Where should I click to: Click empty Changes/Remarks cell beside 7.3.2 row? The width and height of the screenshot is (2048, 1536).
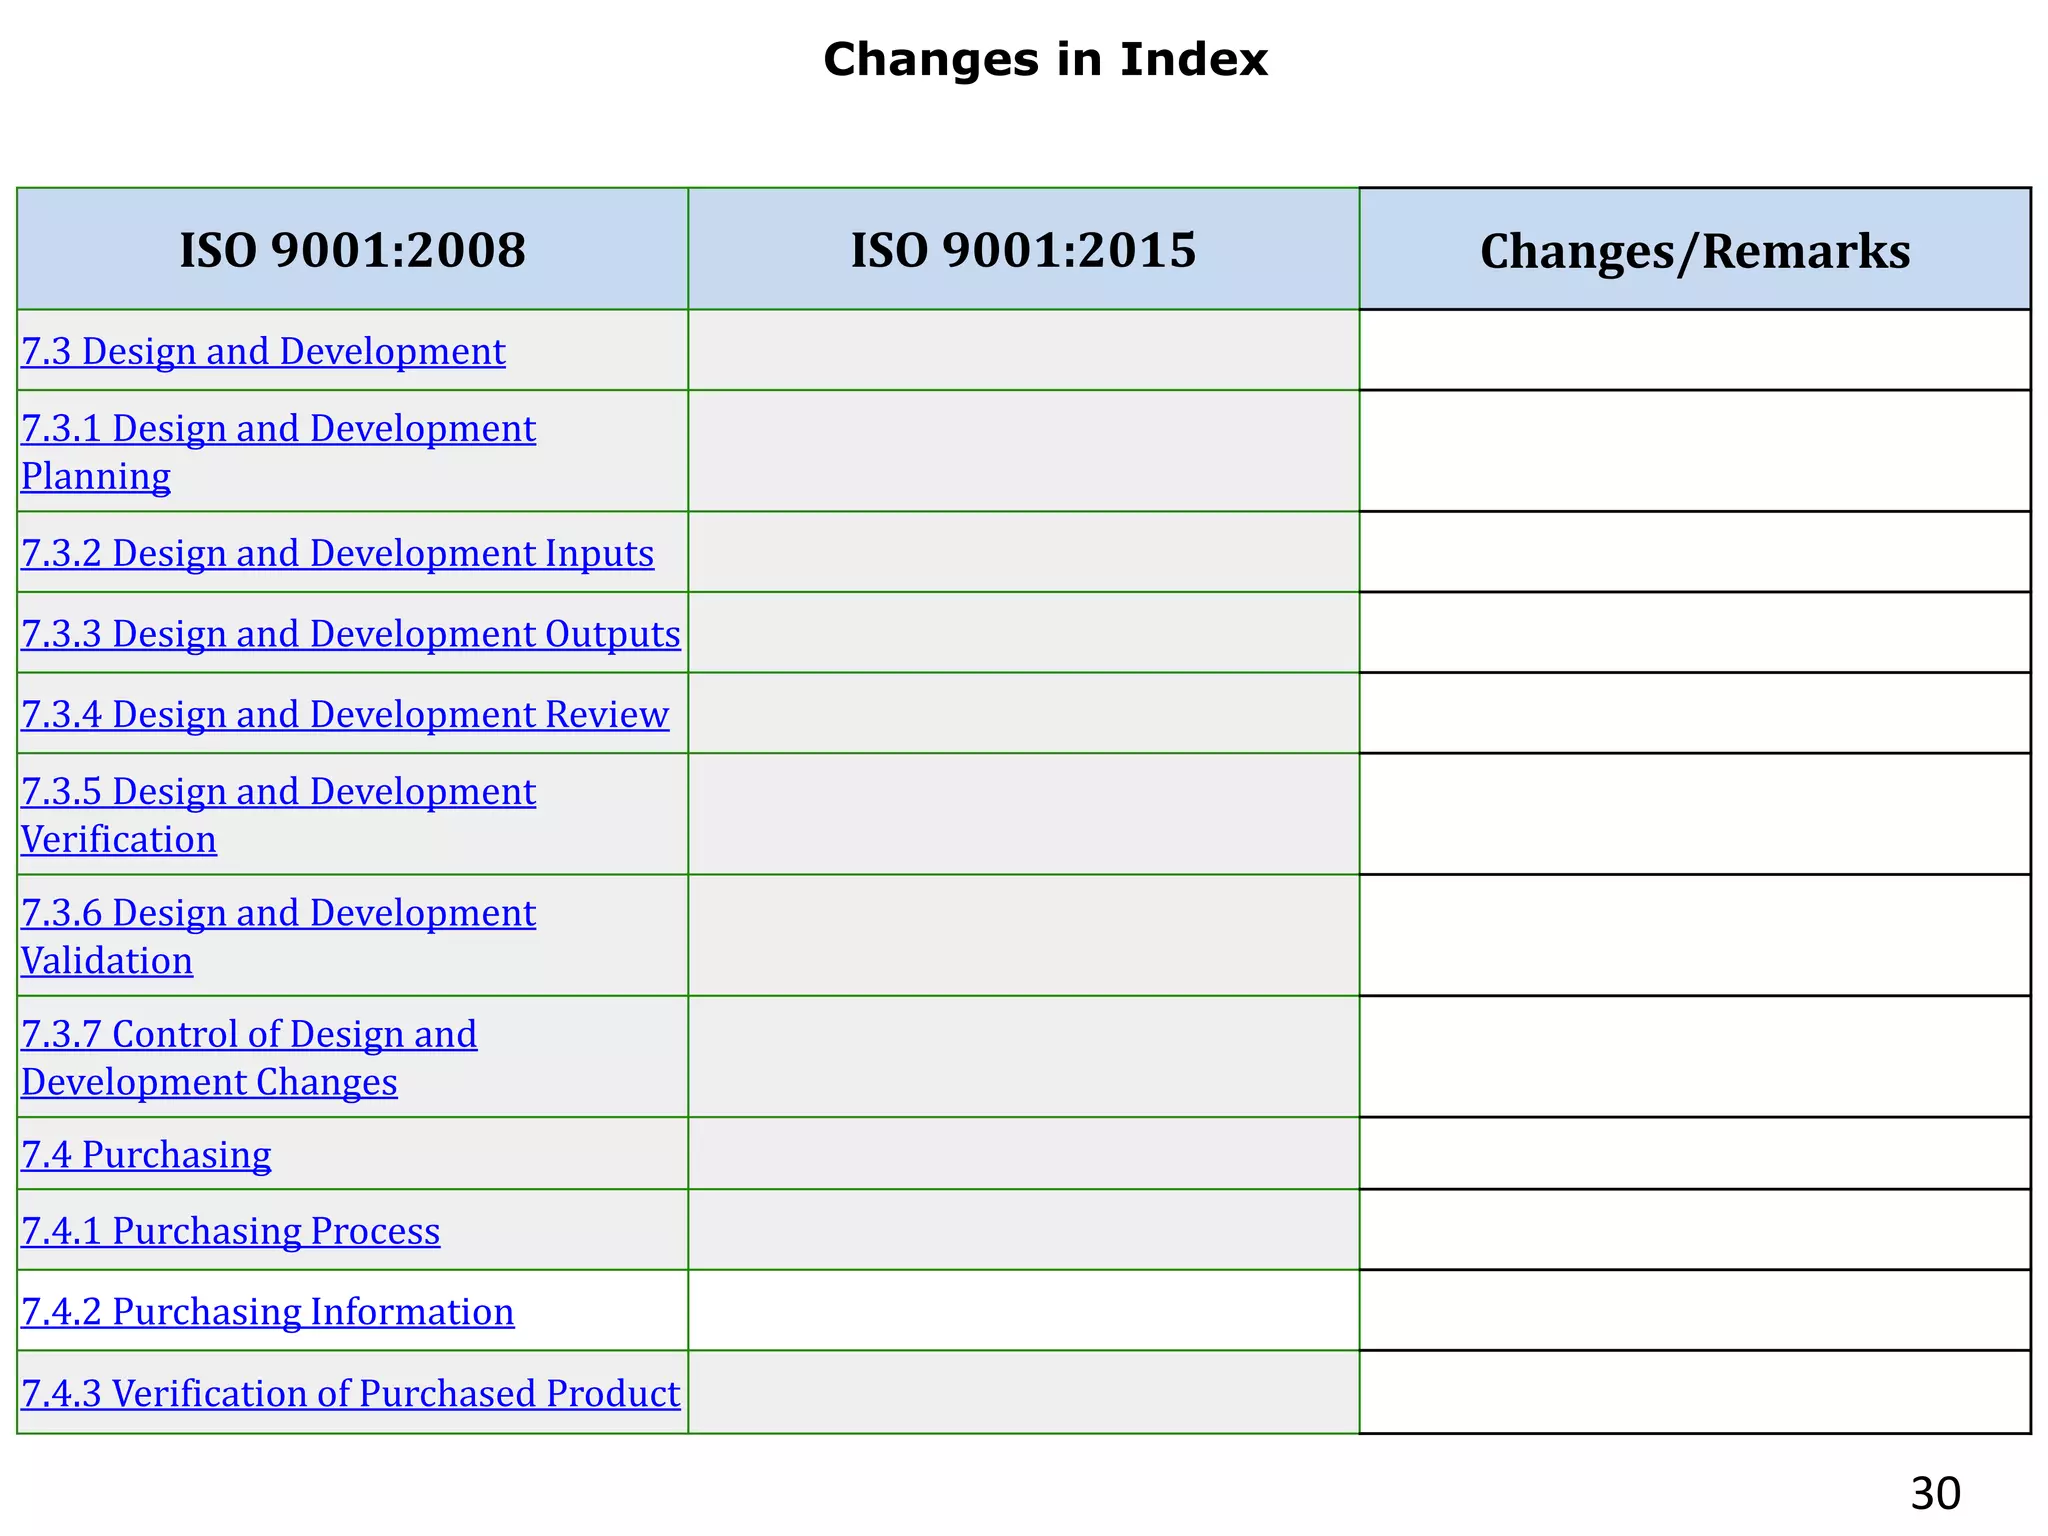pyautogui.click(x=1694, y=552)
